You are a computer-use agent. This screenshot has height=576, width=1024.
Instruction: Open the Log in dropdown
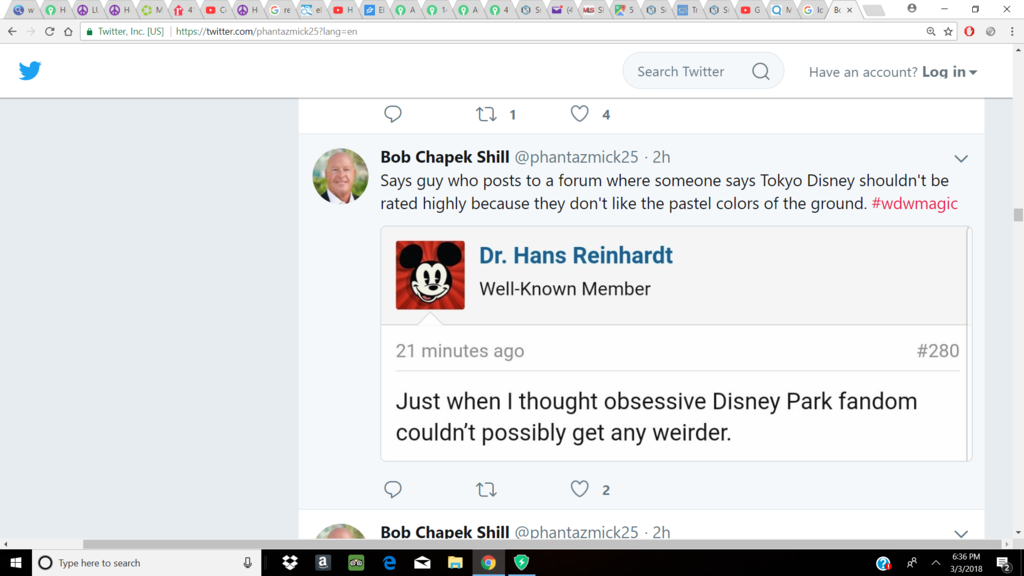tap(949, 72)
